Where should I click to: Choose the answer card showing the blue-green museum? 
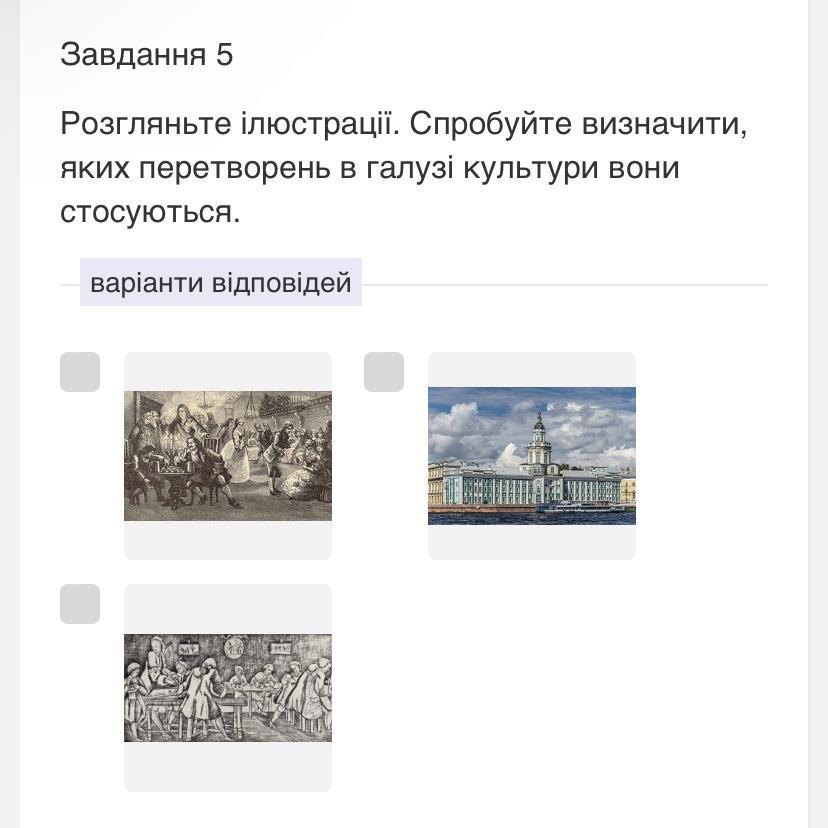532,456
